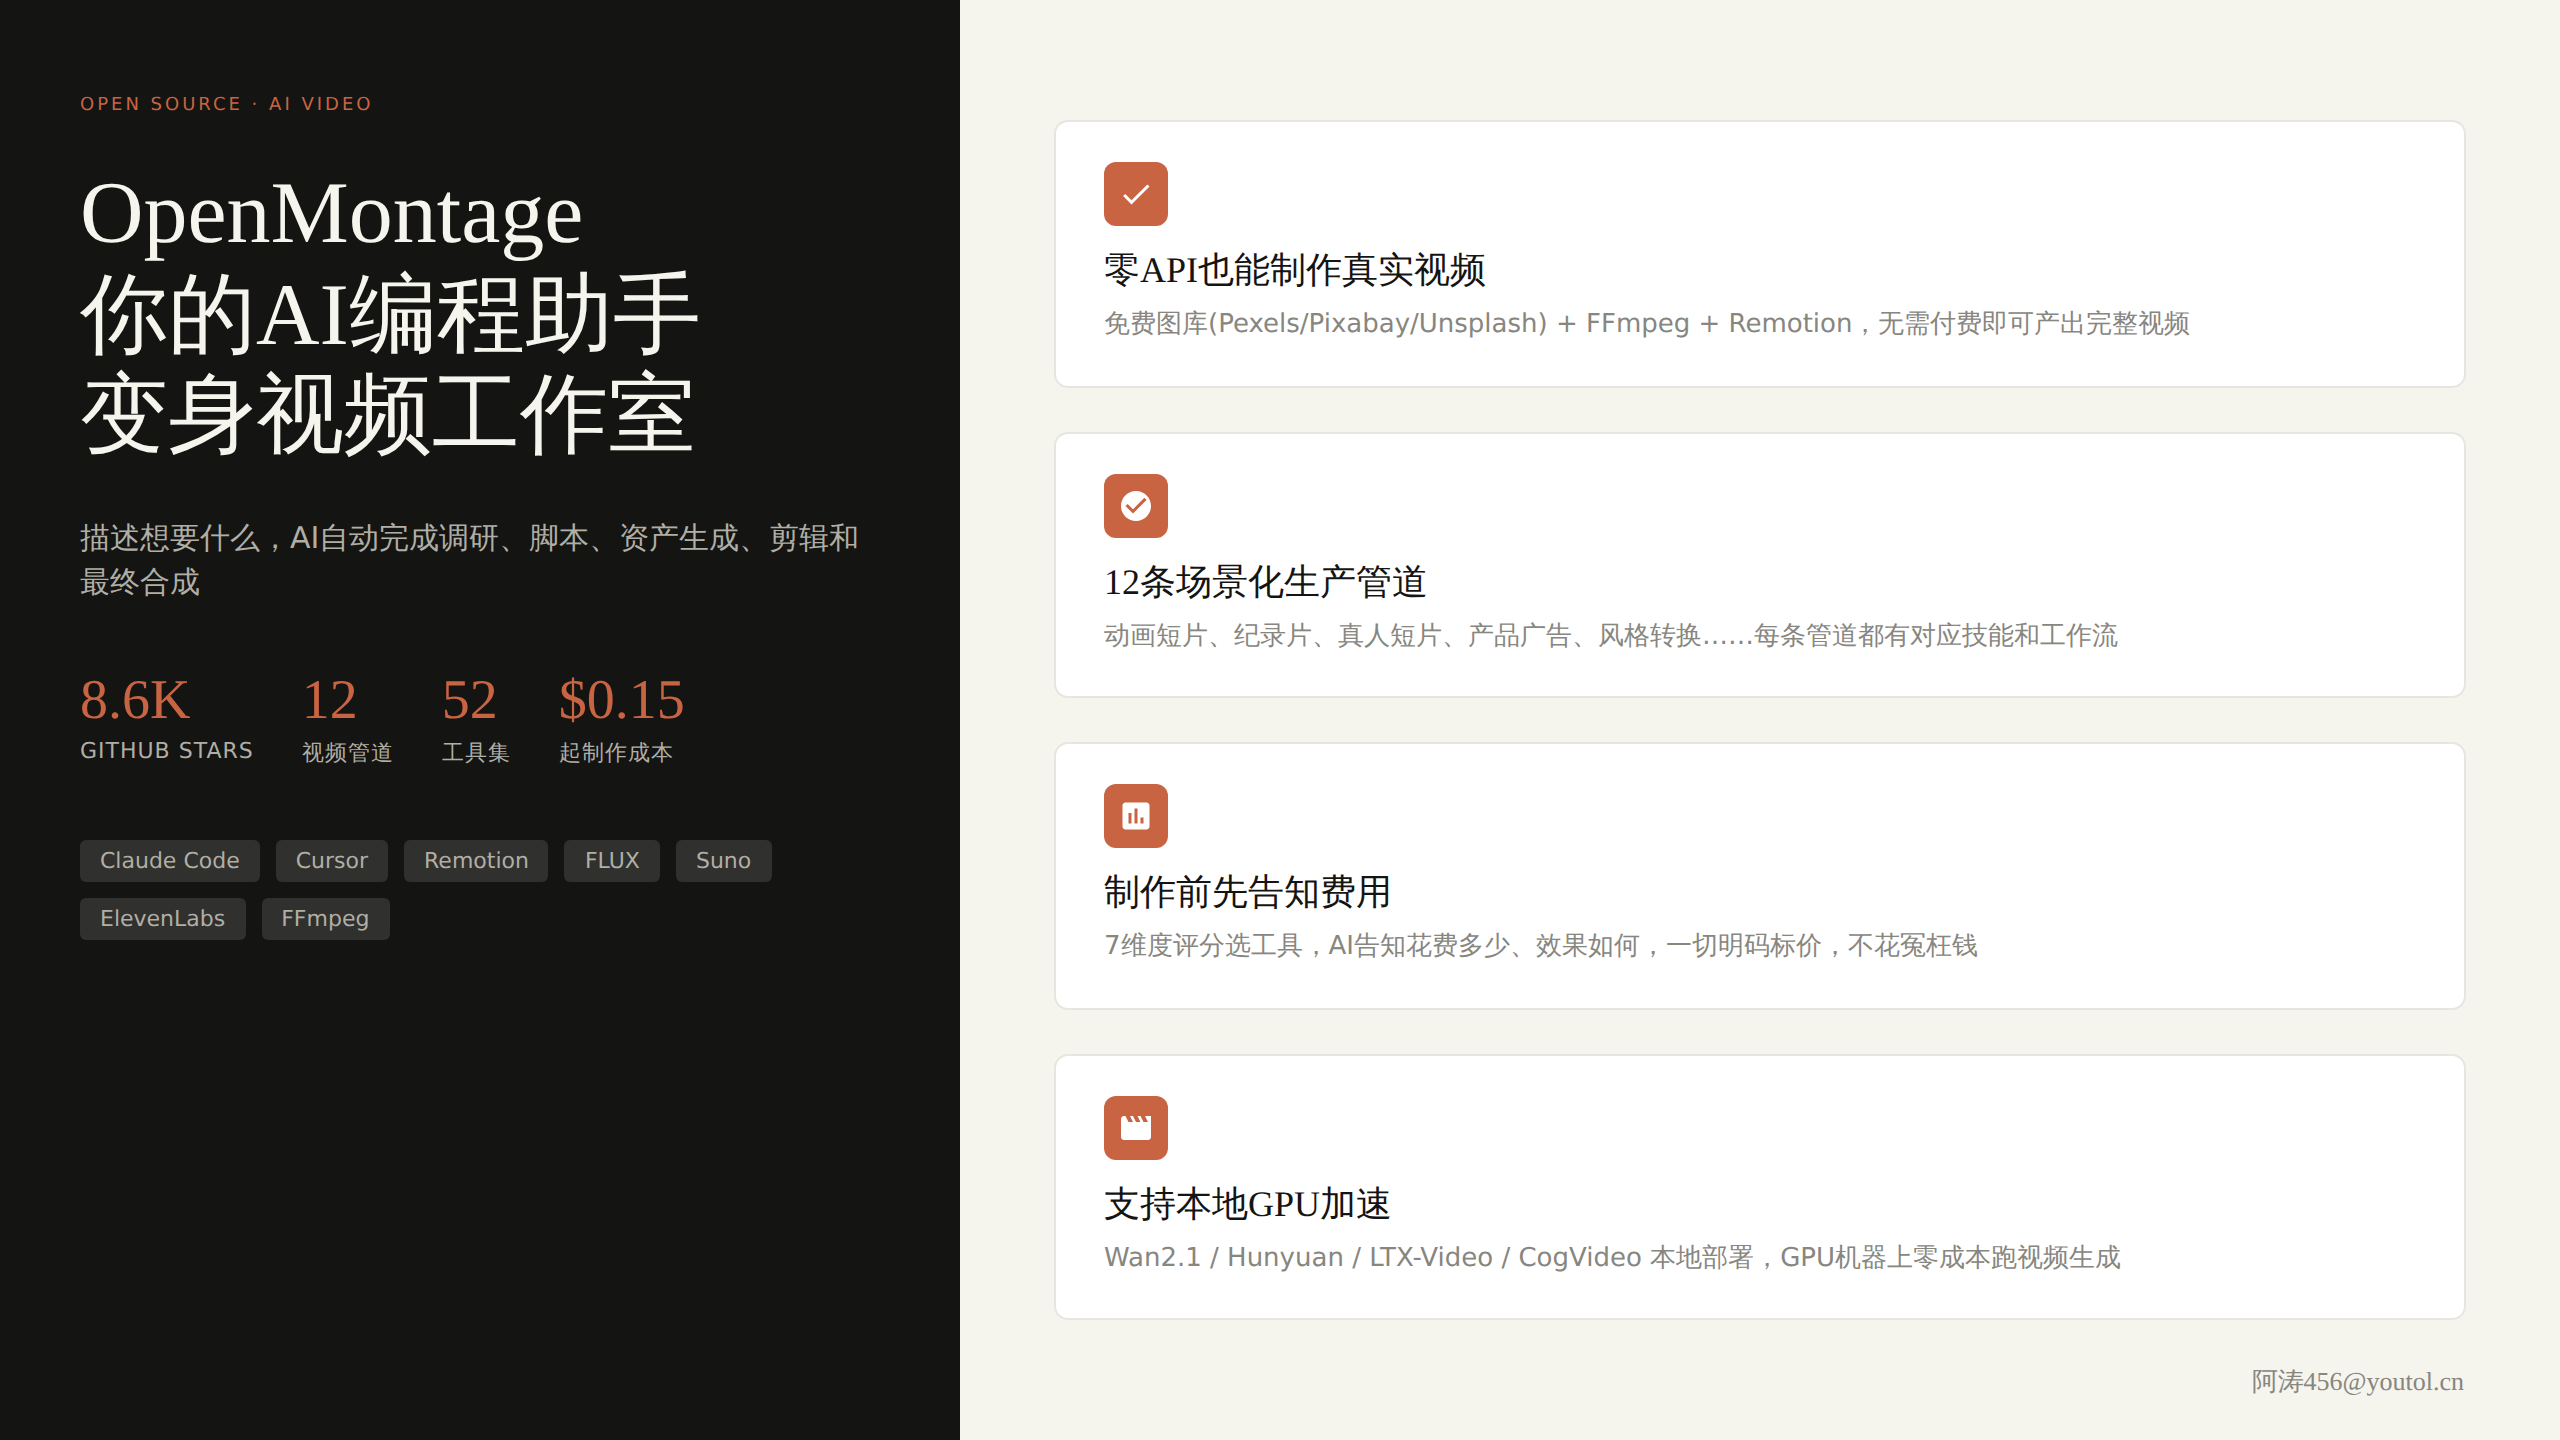Click the circled check icon above 12条场景化生产管道
The image size is (2560, 1440).
1135,506
